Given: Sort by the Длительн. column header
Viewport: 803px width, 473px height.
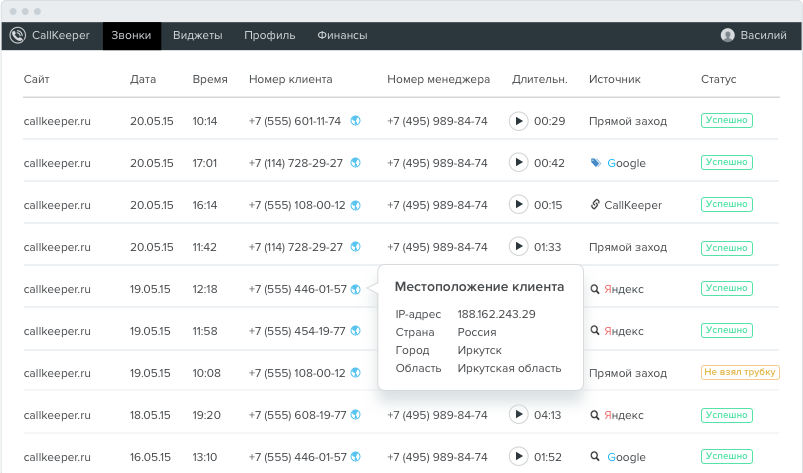Looking at the screenshot, I should (539, 79).
